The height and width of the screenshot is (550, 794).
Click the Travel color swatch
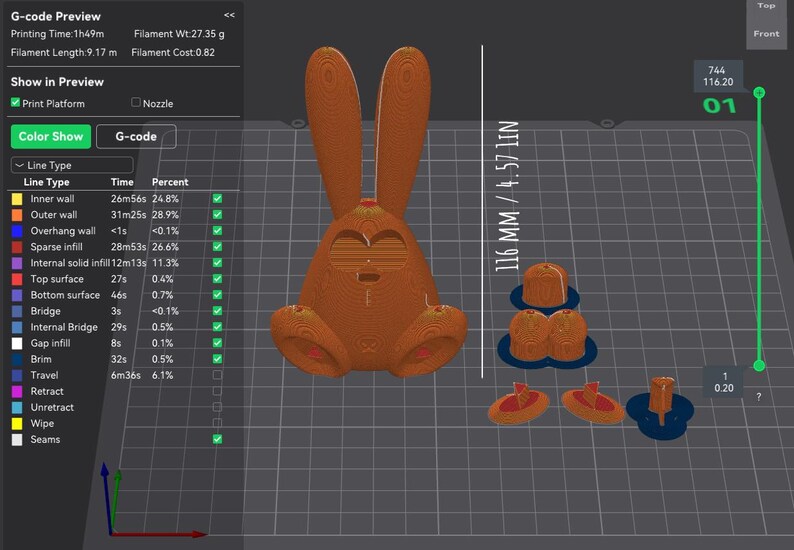[17, 375]
